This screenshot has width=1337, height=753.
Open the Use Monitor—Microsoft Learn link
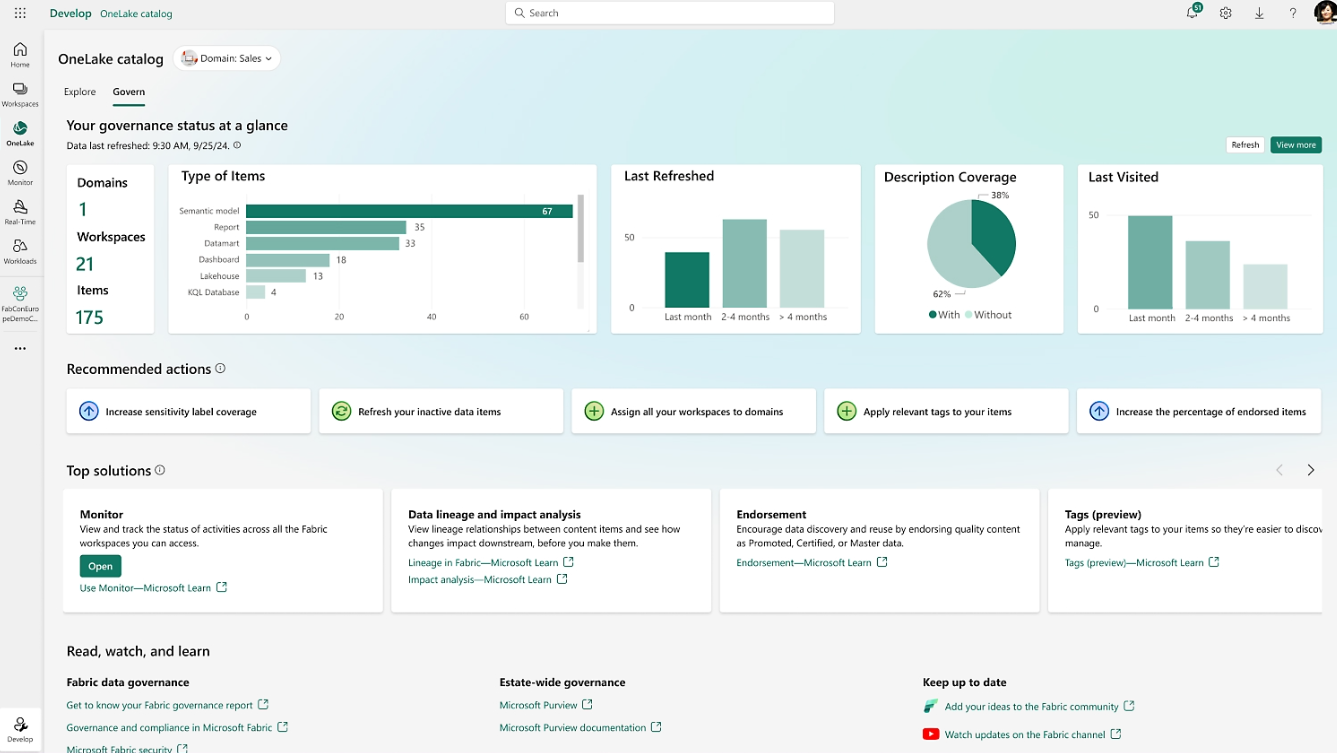pyautogui.click(x=146, y=587)
